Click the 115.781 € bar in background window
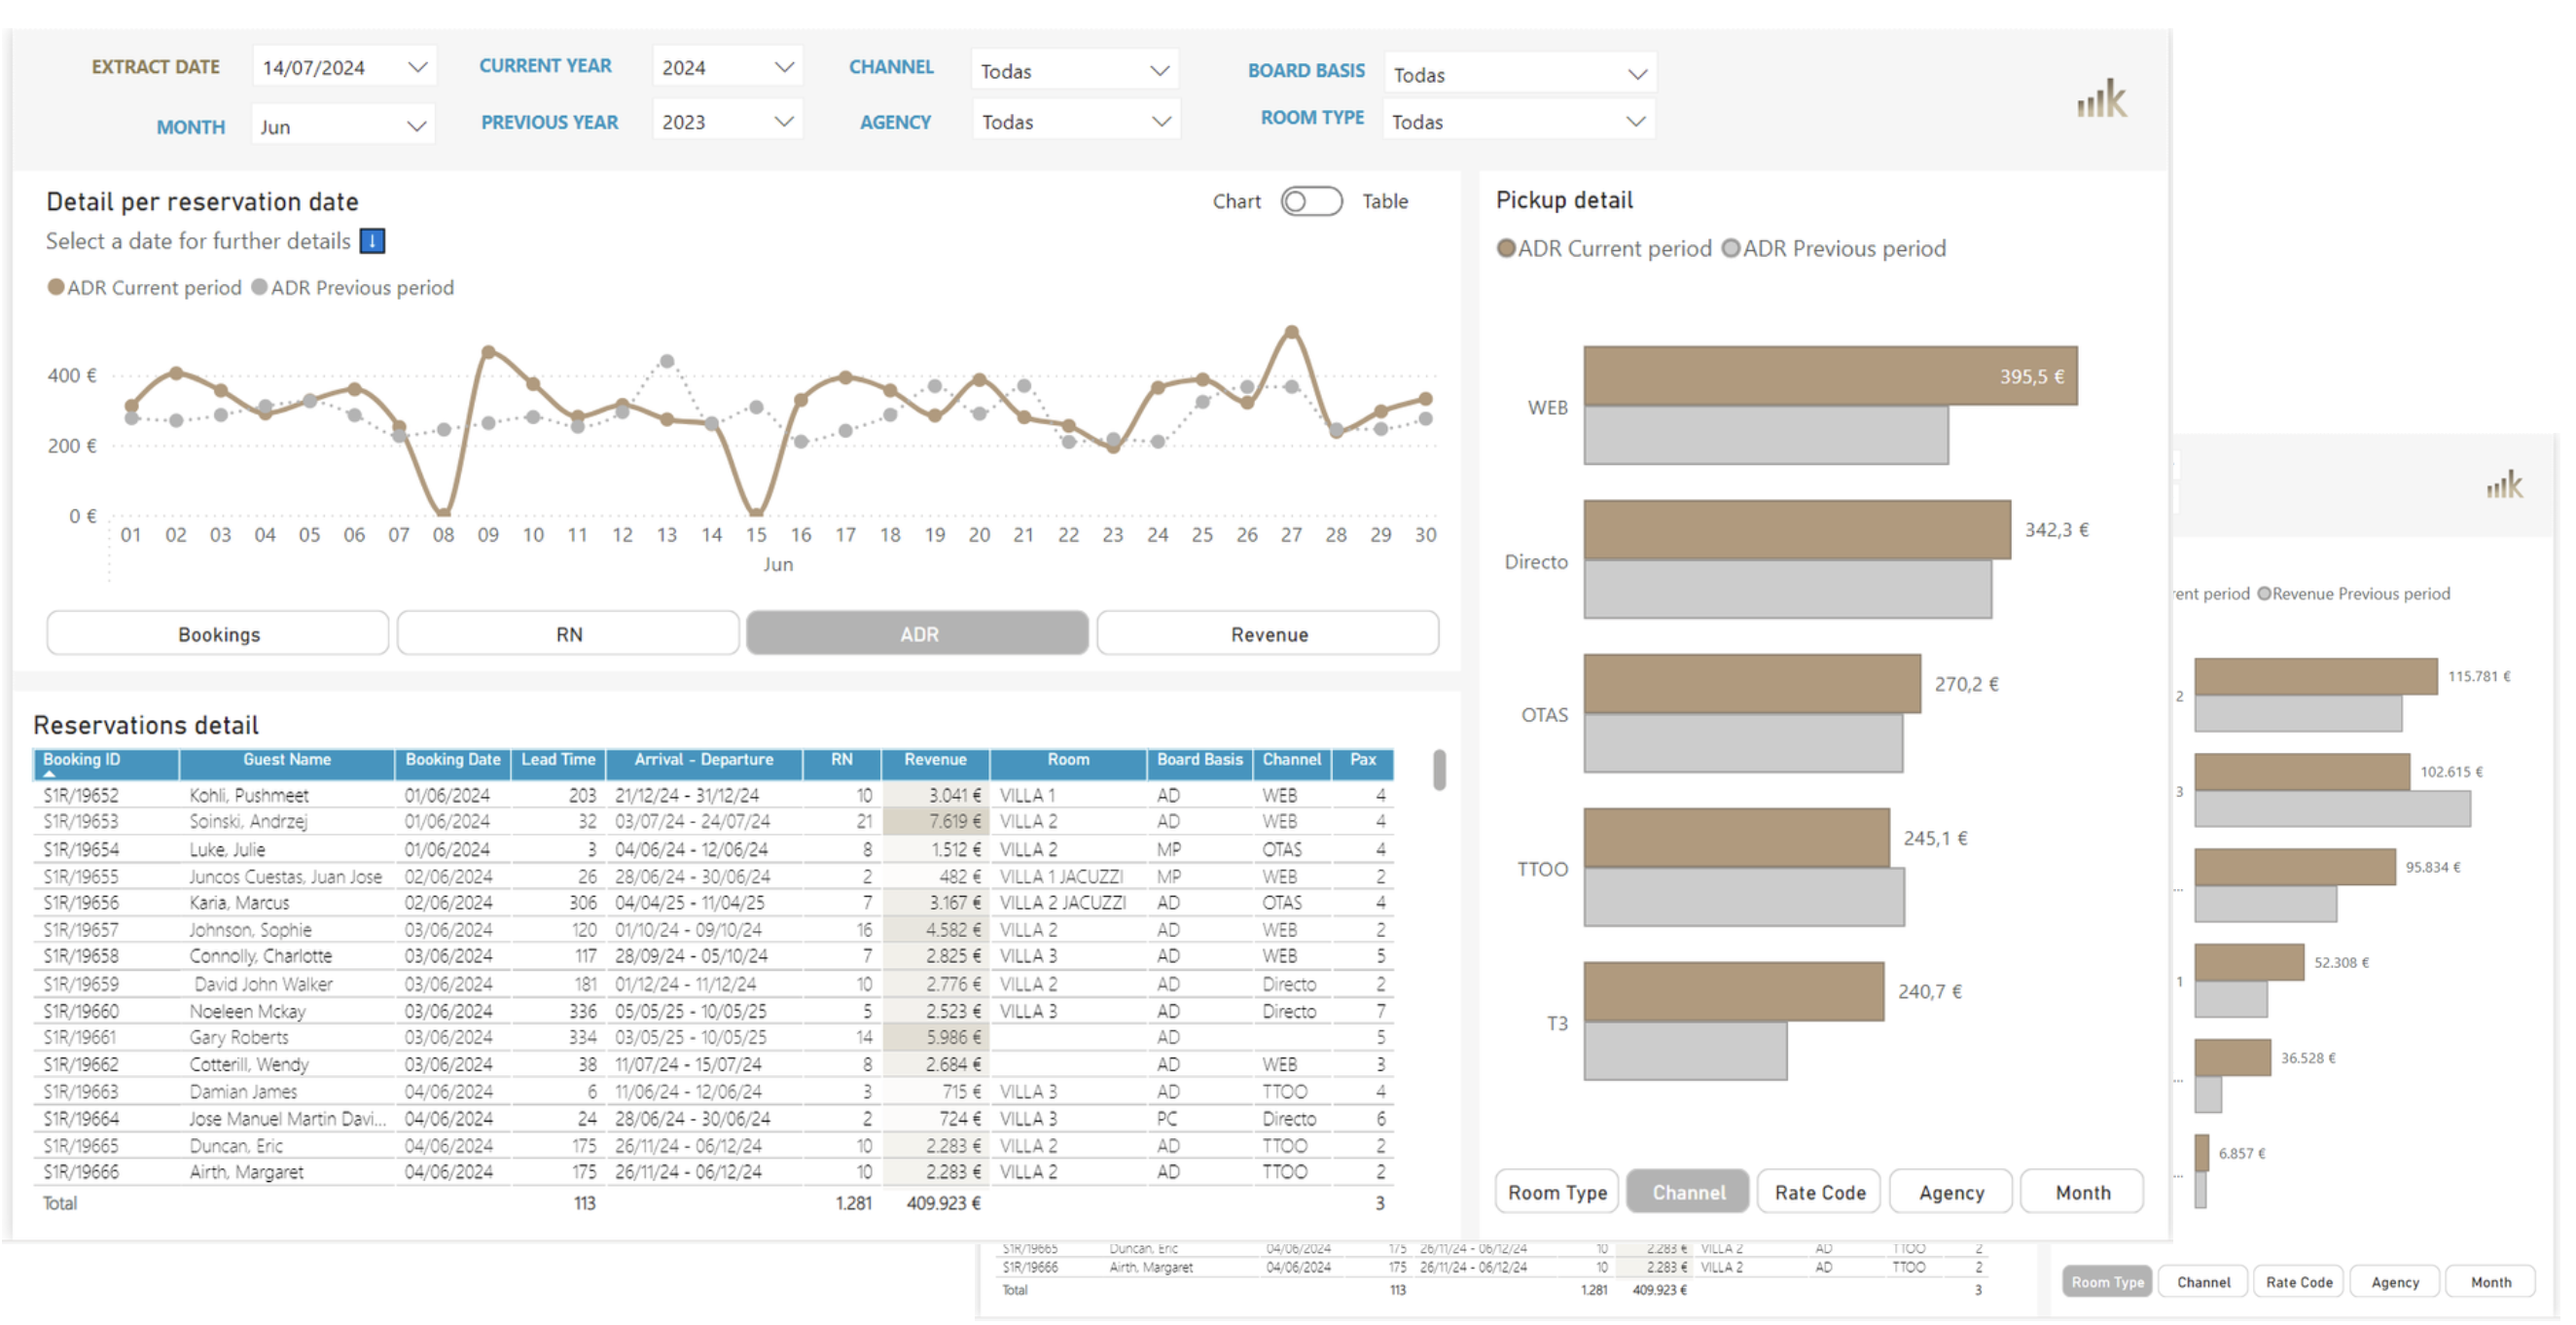The width and height of the screenshot is (2576, 1325). click(2315, 676)
